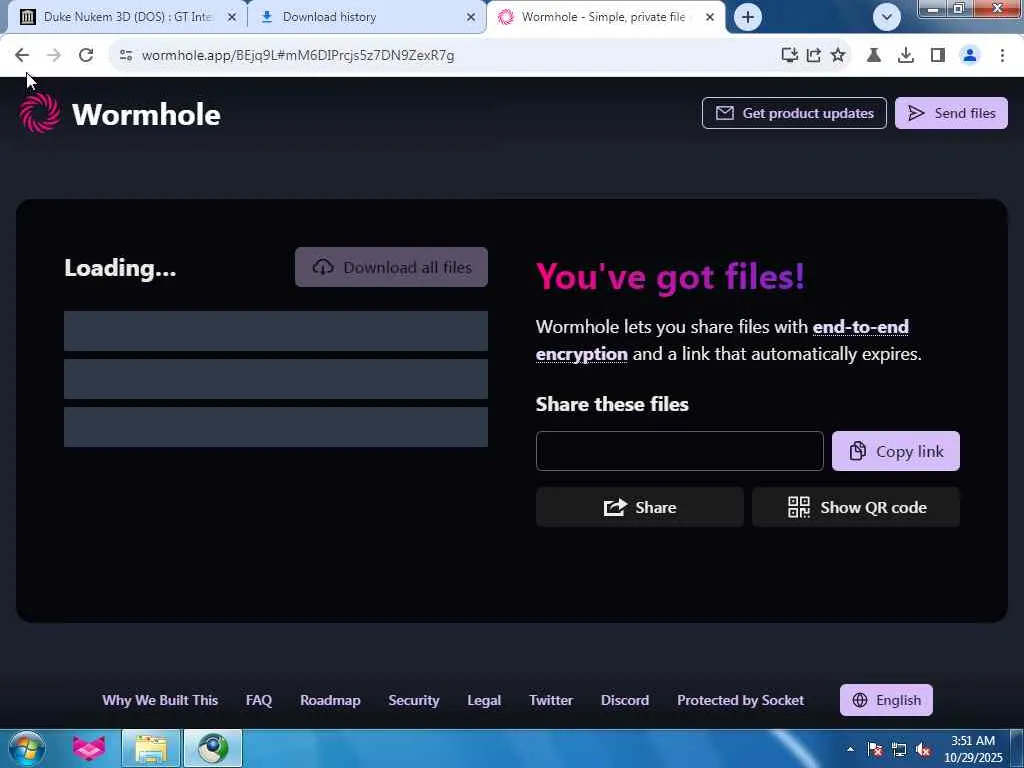1024x768 pixels.
Task: Click the Send files button
Action: (951, 113)
